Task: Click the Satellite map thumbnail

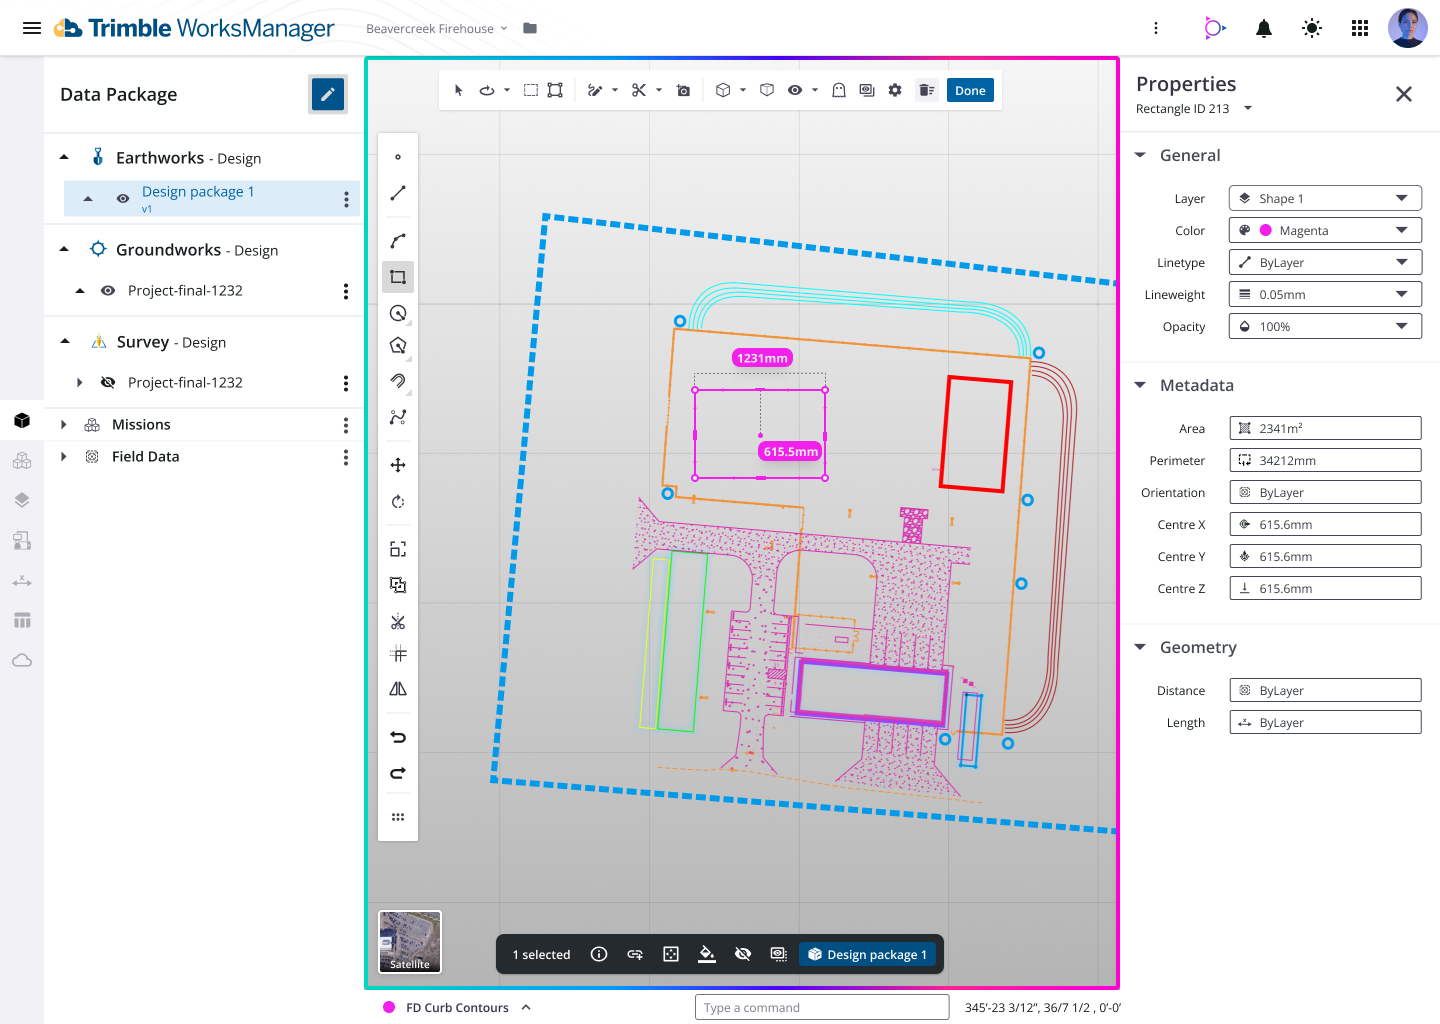Action: click(410, 941)
